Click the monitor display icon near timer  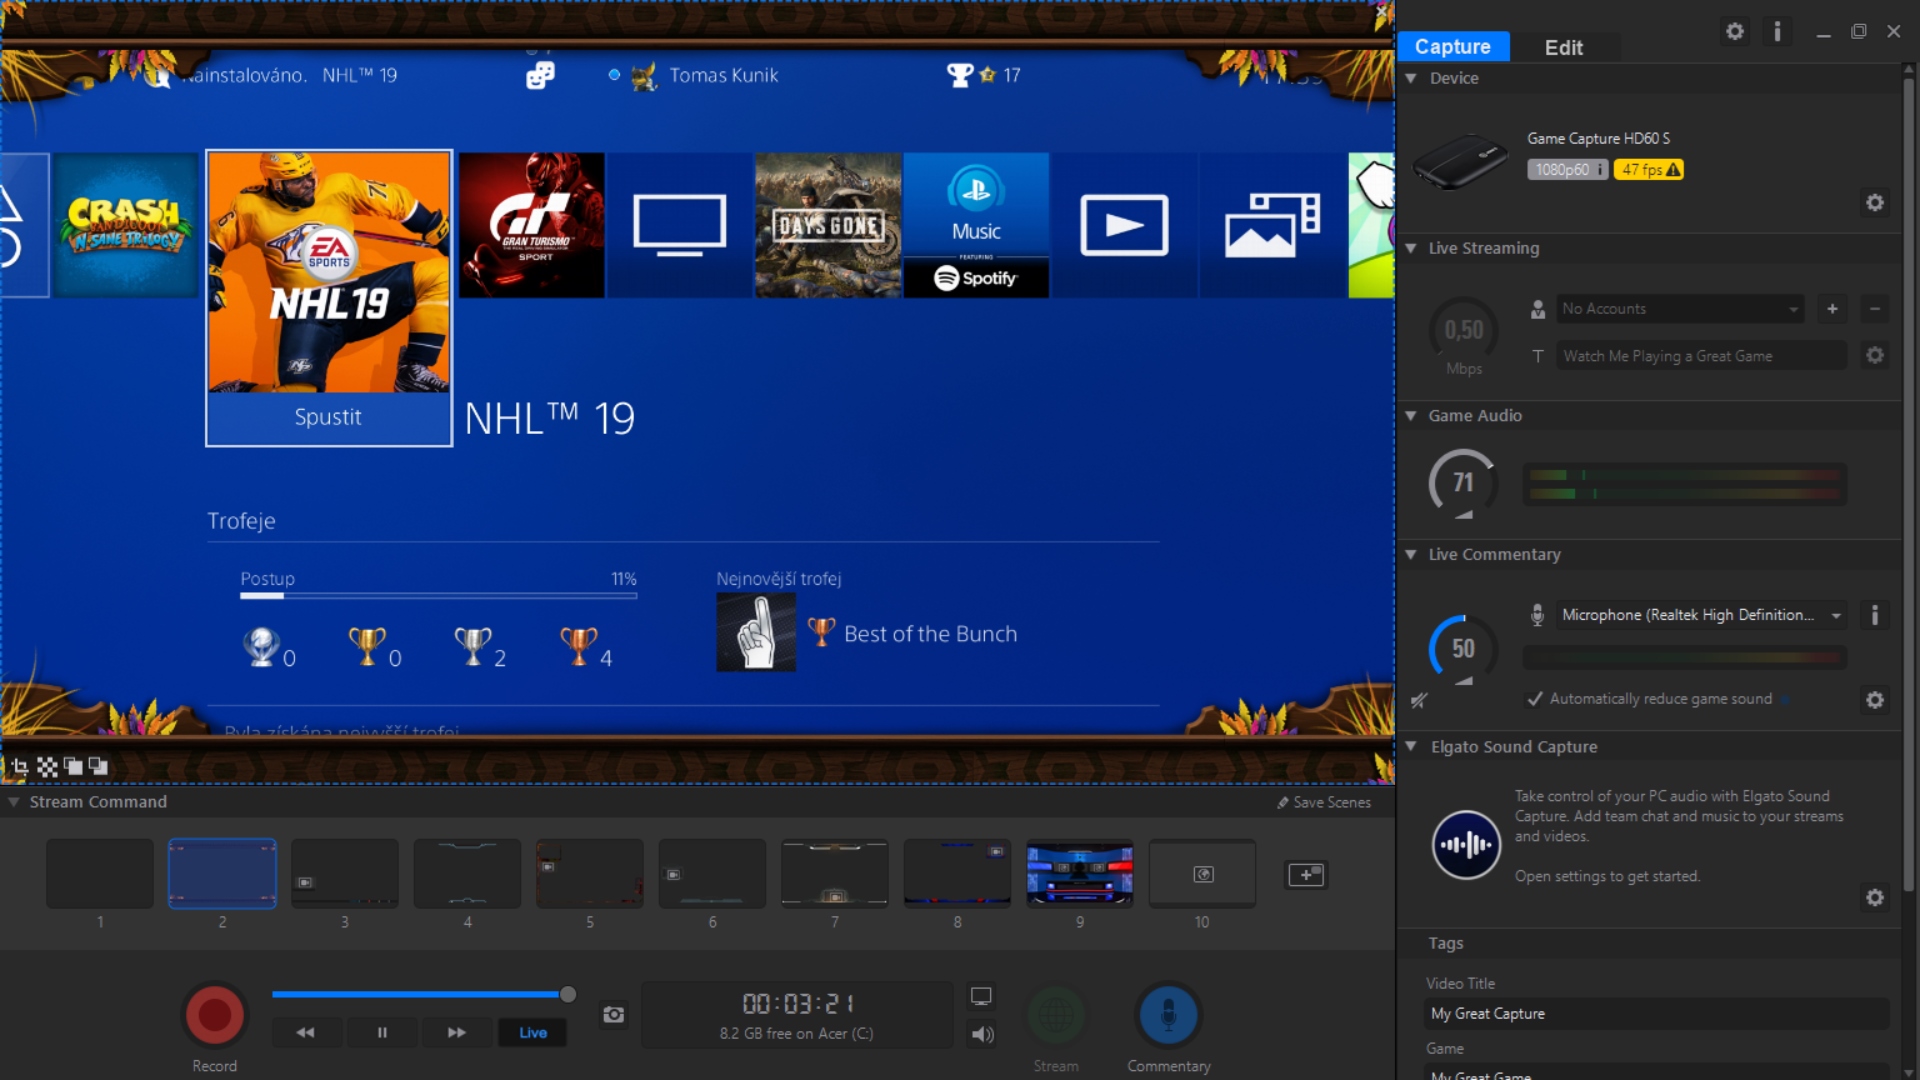981,997
